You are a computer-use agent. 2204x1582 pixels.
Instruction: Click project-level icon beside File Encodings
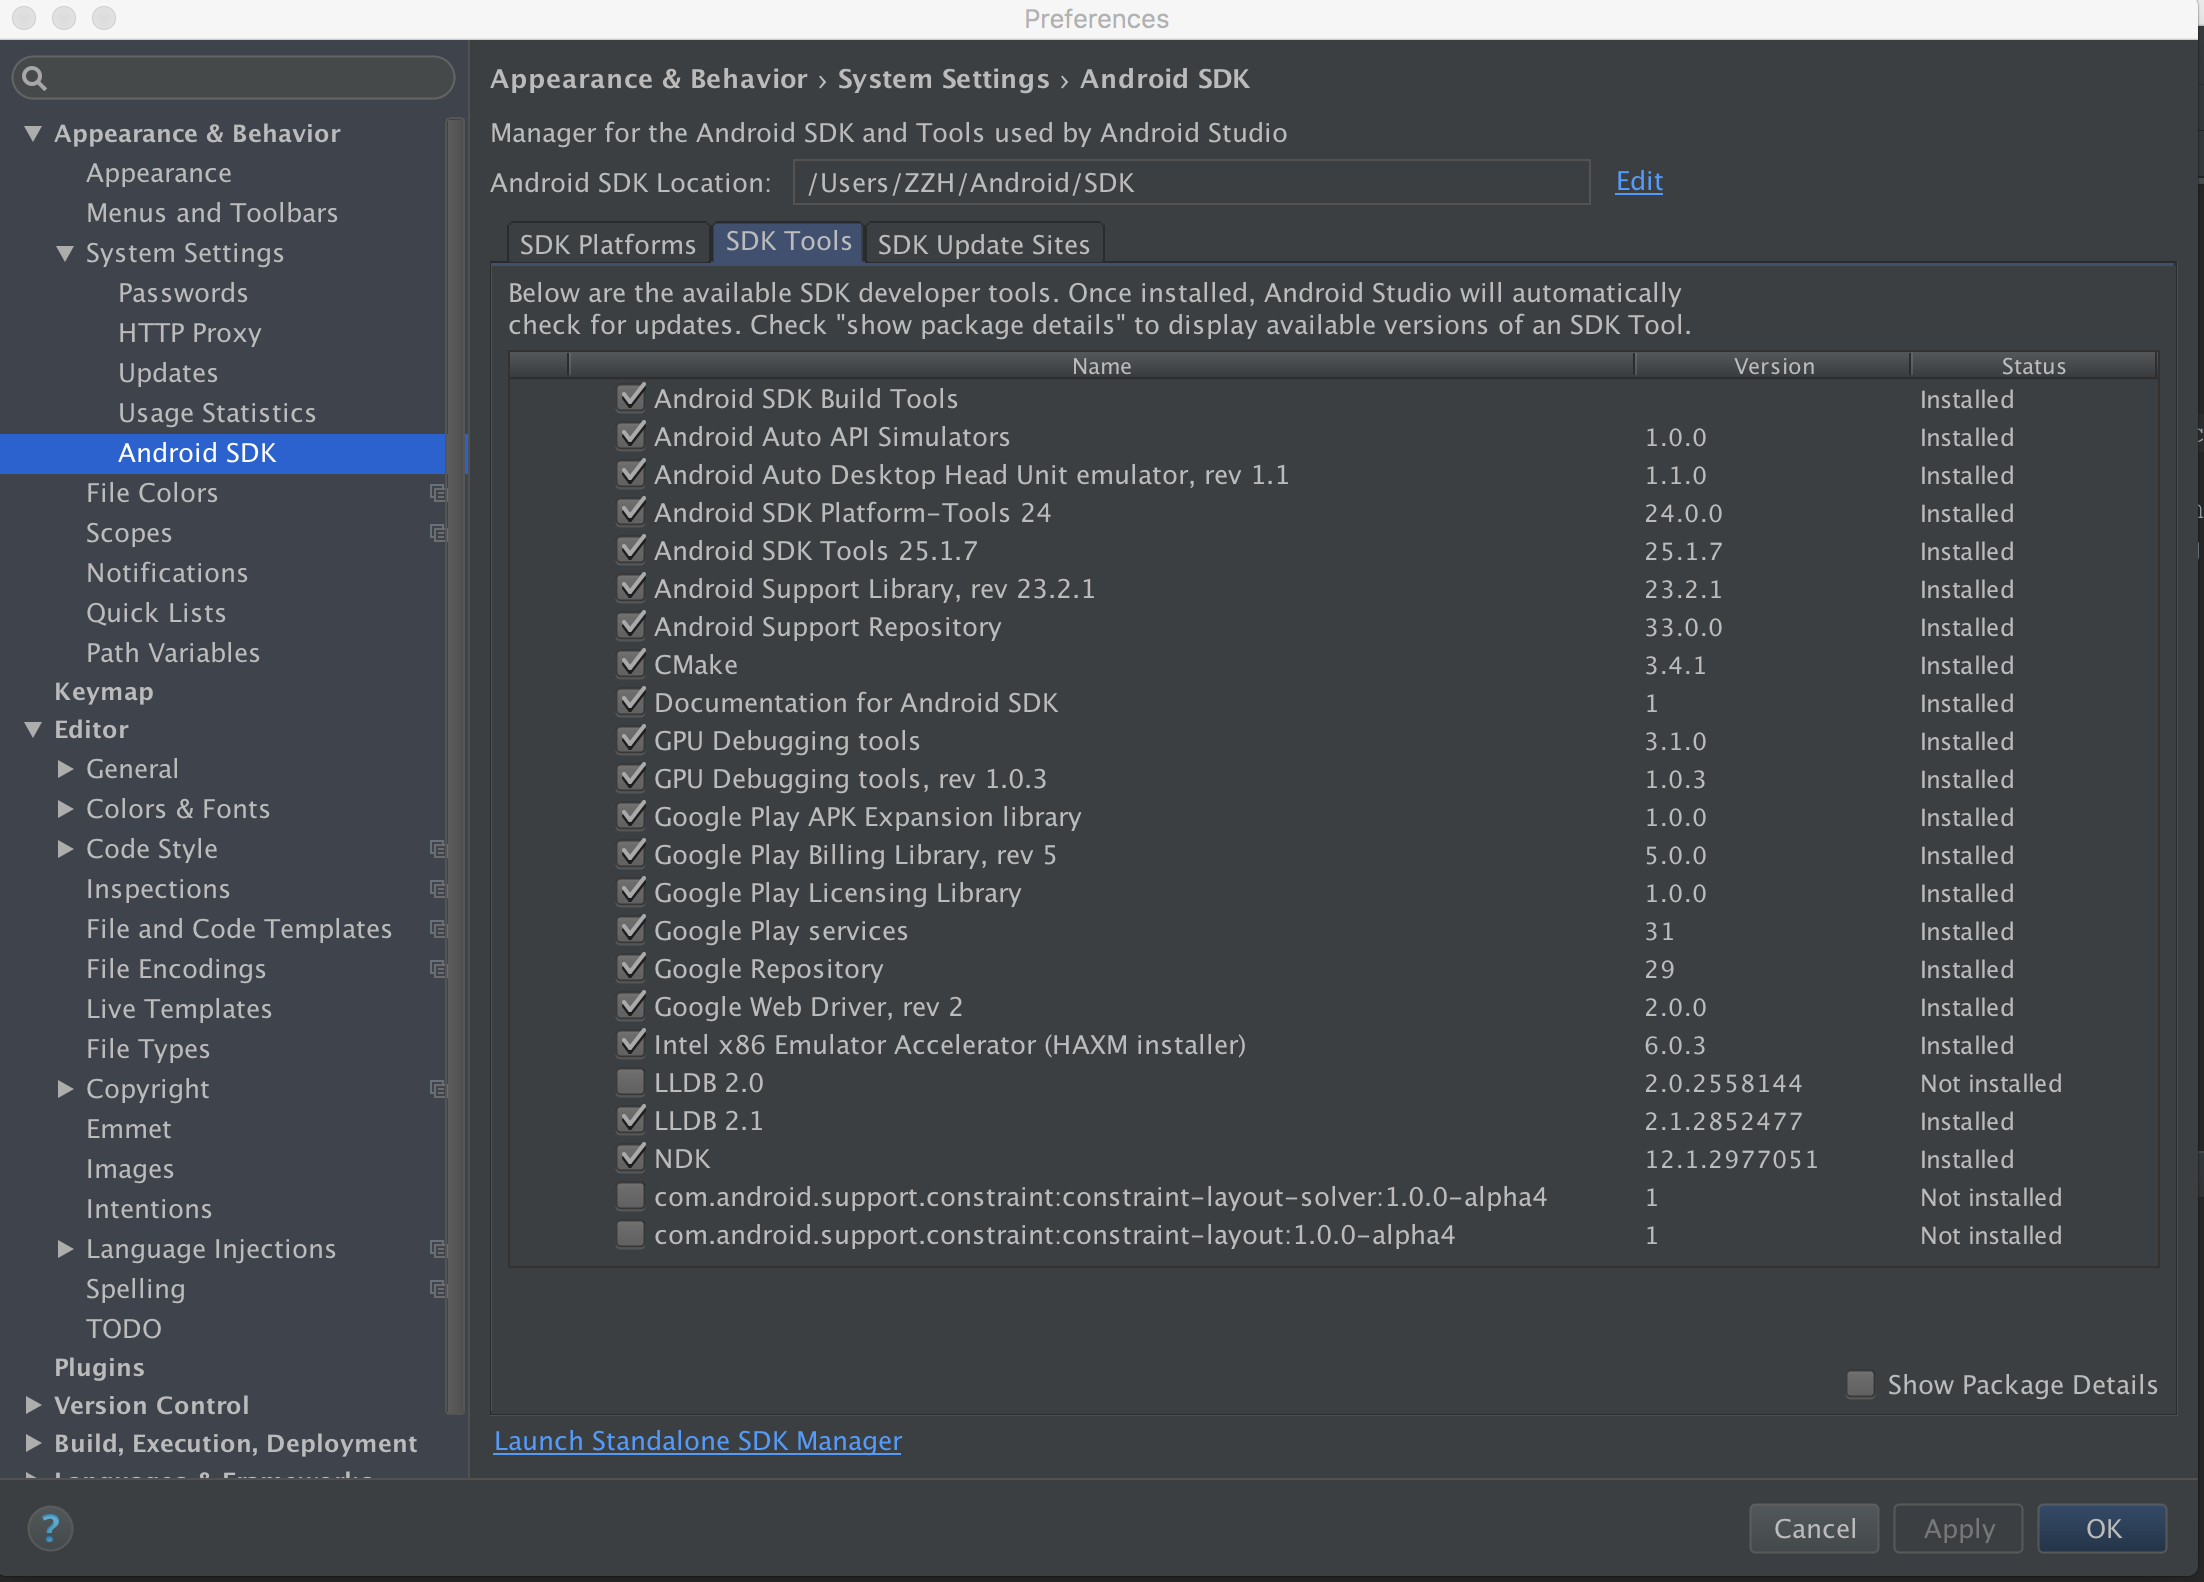(x=437, y=968)
